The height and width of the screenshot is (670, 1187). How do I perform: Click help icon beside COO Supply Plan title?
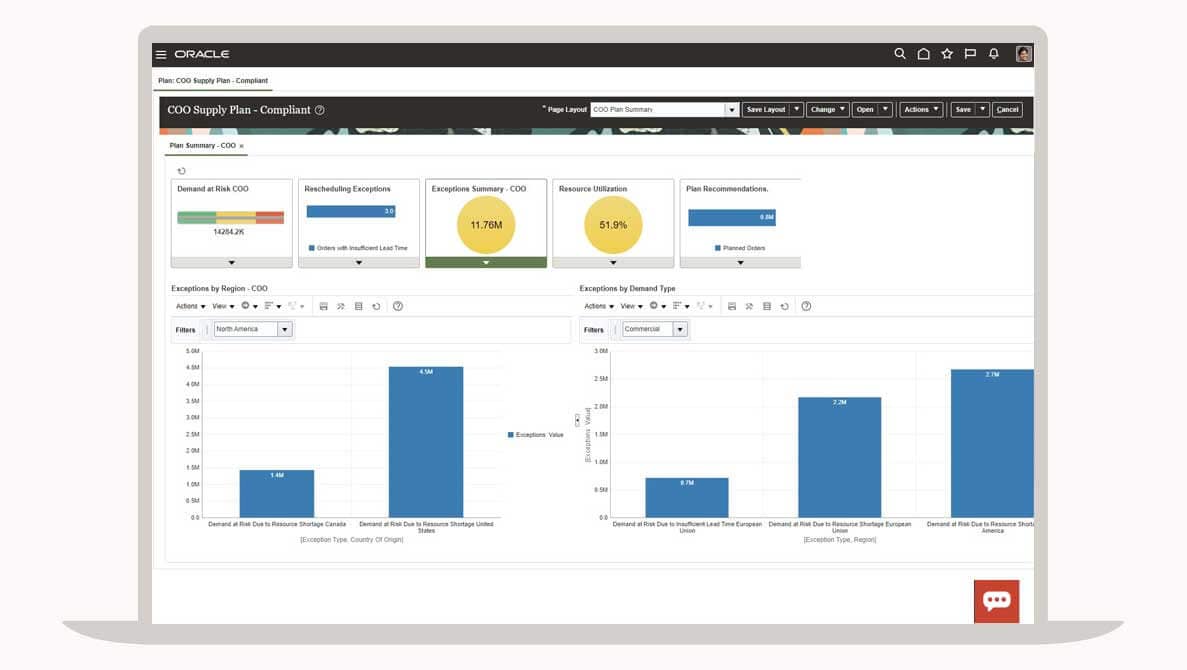[x=320, y=110]
